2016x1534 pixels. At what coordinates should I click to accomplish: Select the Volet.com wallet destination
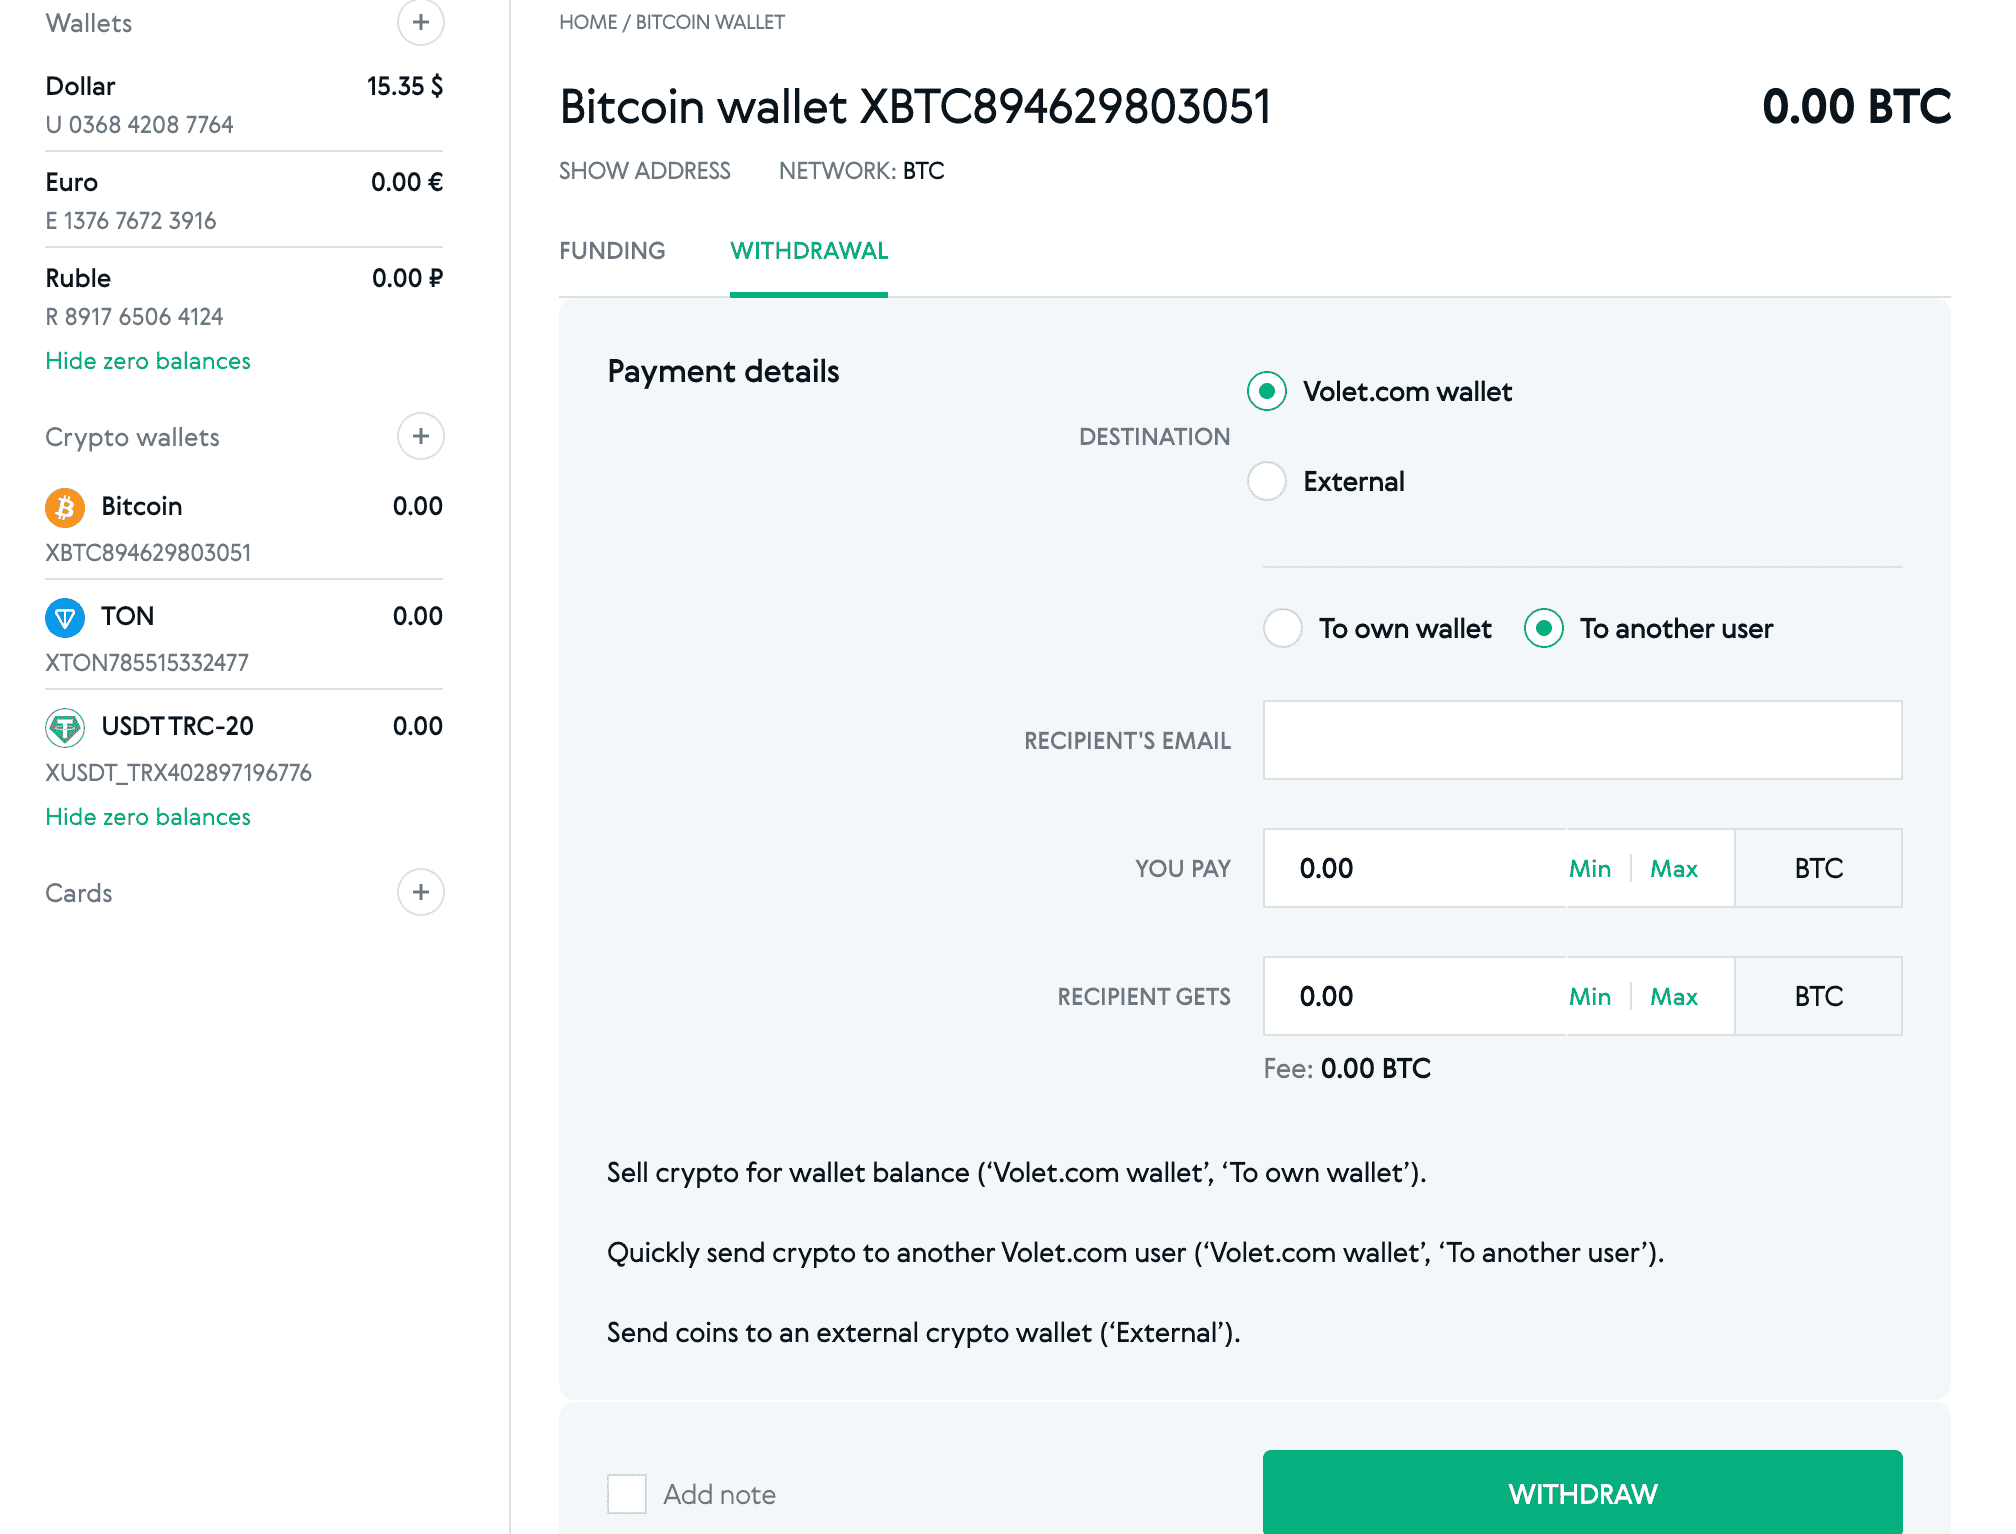(1267, 392)
